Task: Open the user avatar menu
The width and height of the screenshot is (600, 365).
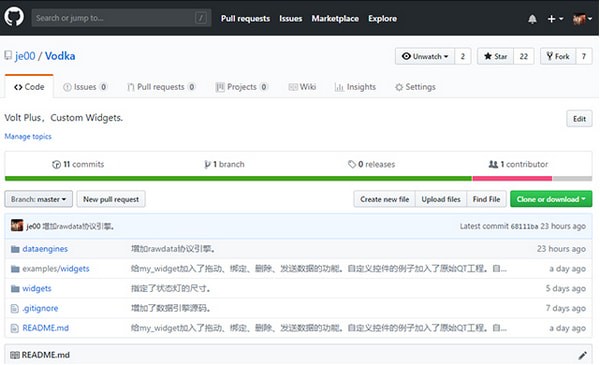Action: tap(582, 19)
